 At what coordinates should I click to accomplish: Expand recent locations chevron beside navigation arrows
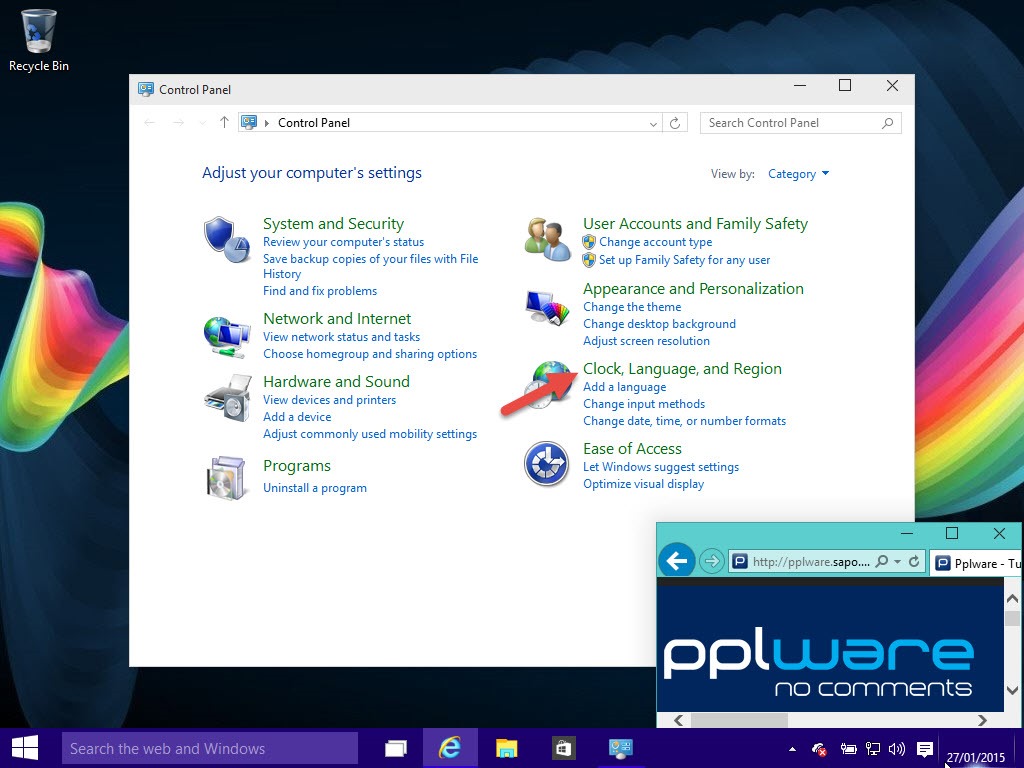[x=202, y=123]
